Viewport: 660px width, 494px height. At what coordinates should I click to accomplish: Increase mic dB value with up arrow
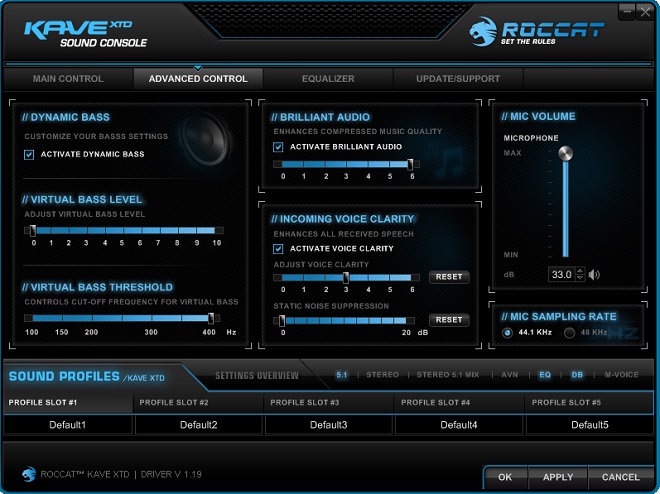tap(580, 271)
